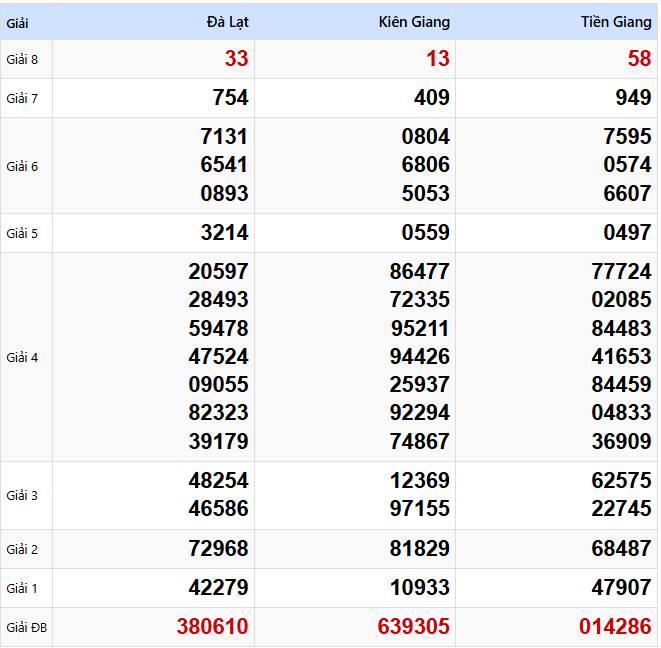Select red number 58 under Tiền Giang

click(639, 59)
